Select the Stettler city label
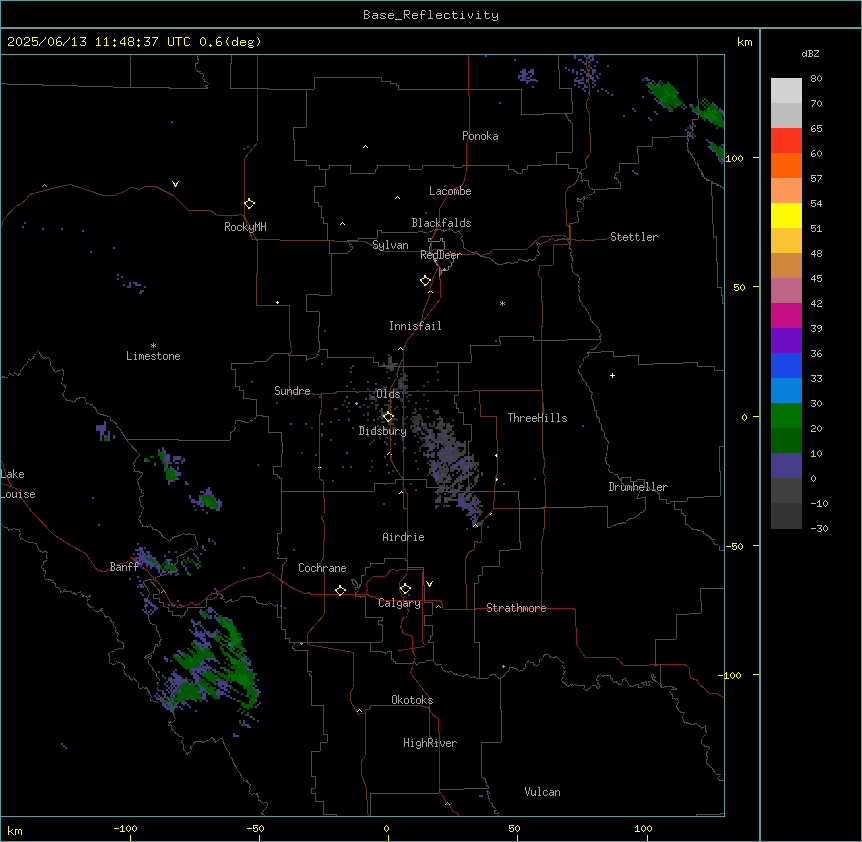The height and width of the screenshot is (842, 862). pos(634,237)
